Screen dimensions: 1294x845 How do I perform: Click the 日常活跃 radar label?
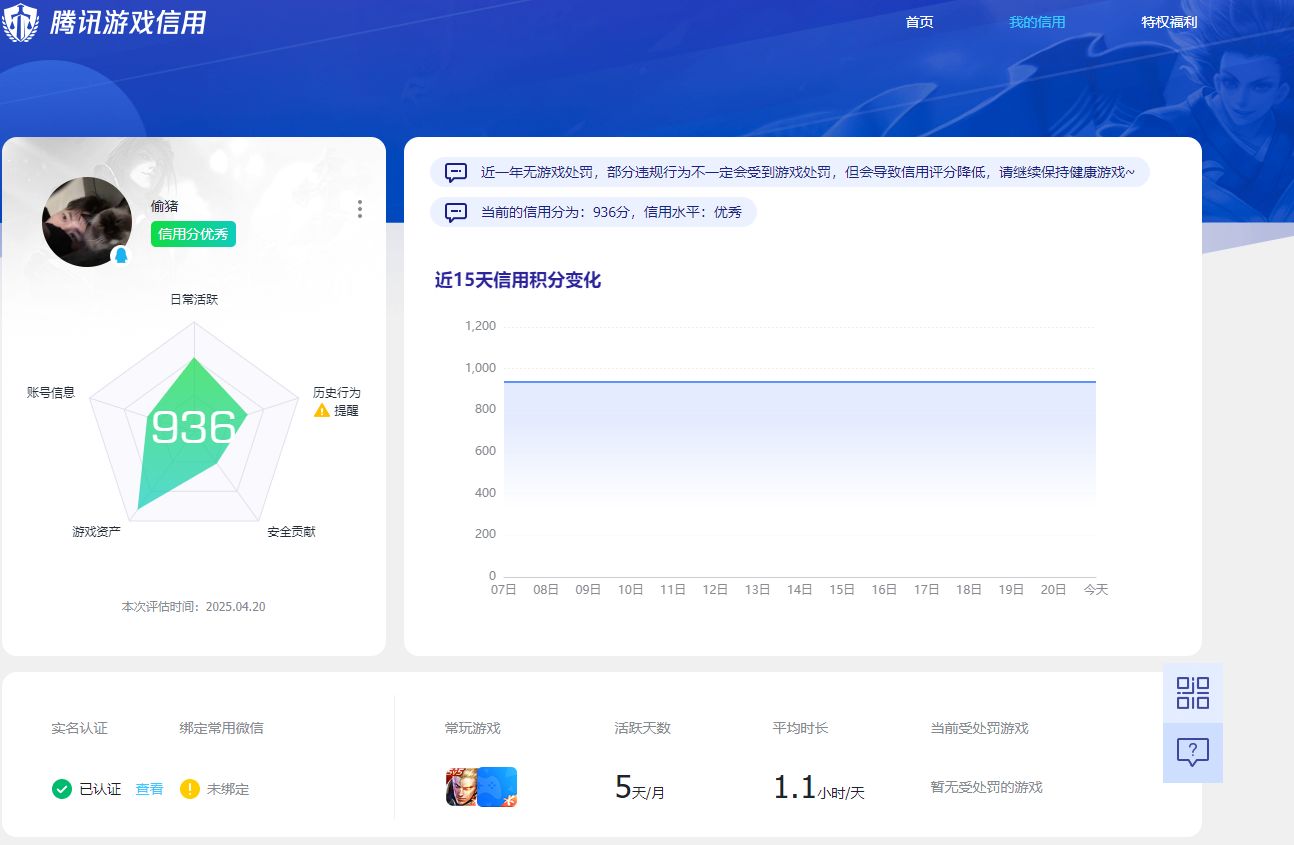point(194,299)
